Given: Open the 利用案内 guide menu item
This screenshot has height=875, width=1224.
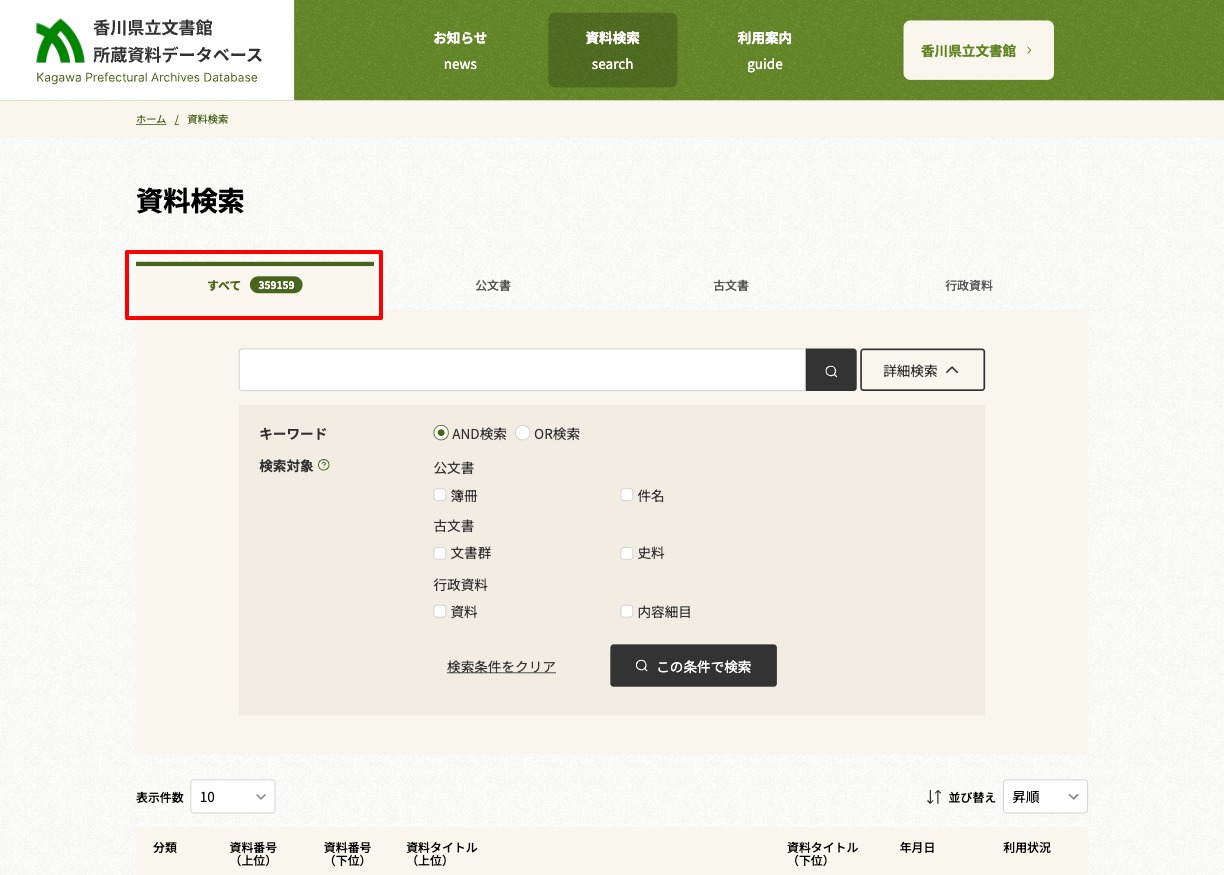Looking at the screenshot, I should tap(765, 50).
